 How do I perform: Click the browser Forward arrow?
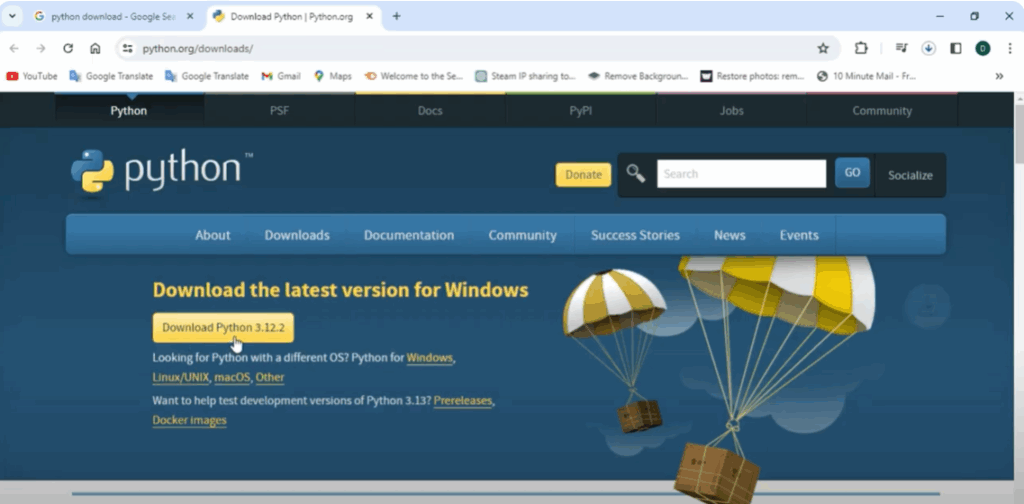(x=40, y=48)
